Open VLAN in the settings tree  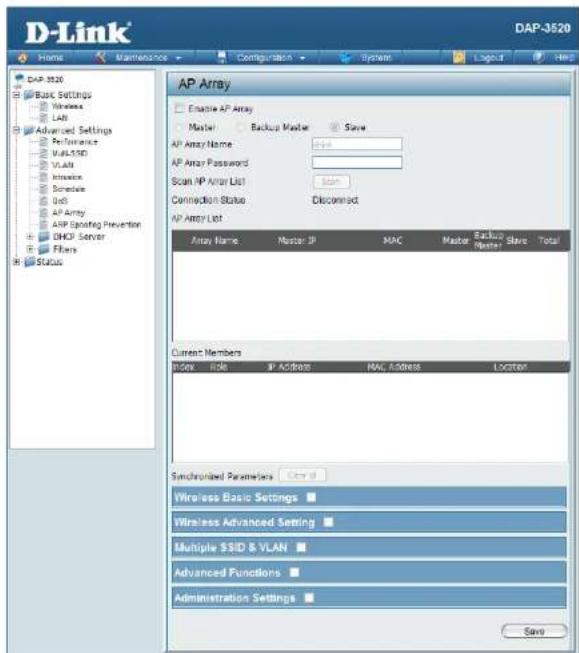click(63, 165)
